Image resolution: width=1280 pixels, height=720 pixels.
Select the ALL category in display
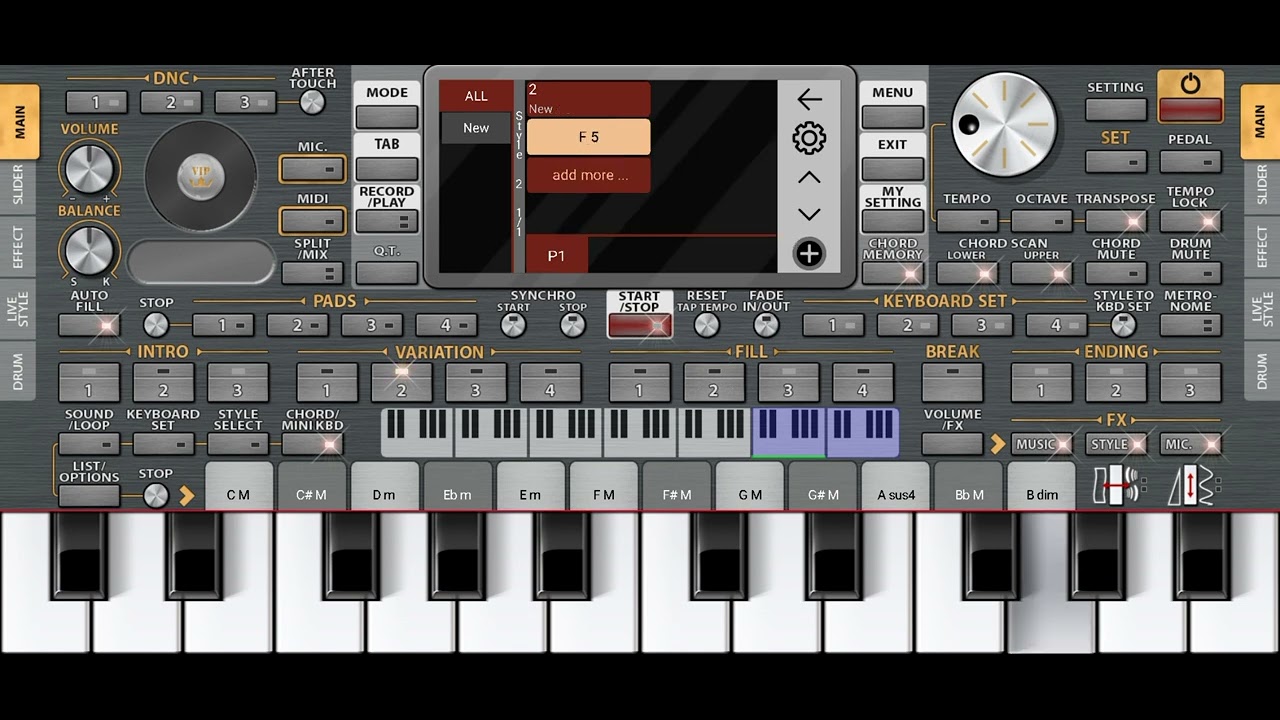(x=476, y=96)
